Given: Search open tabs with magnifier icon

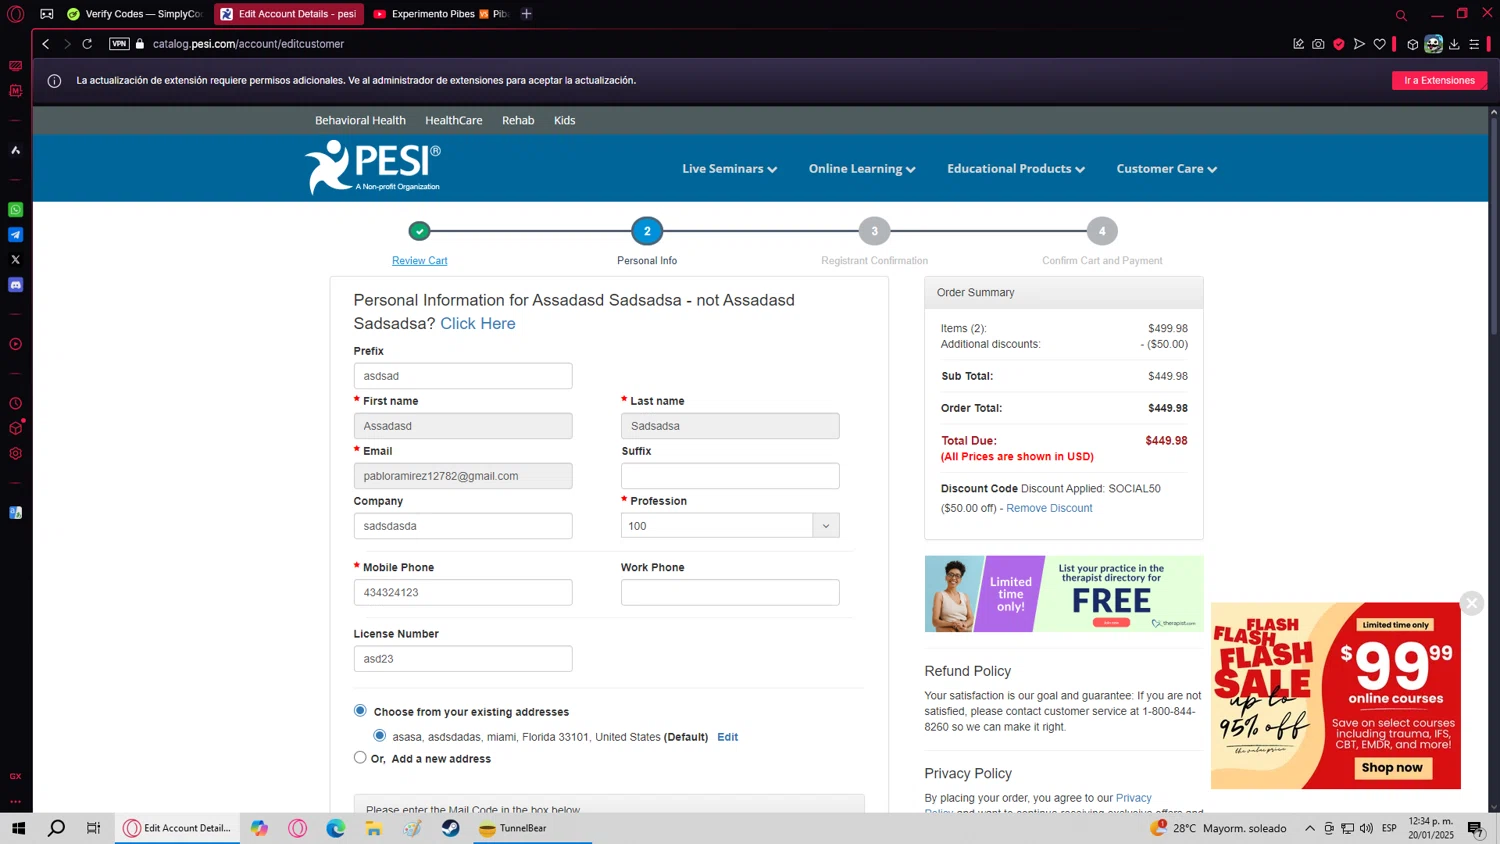Looking at the screenshot, I should (x=1401, y=15).
